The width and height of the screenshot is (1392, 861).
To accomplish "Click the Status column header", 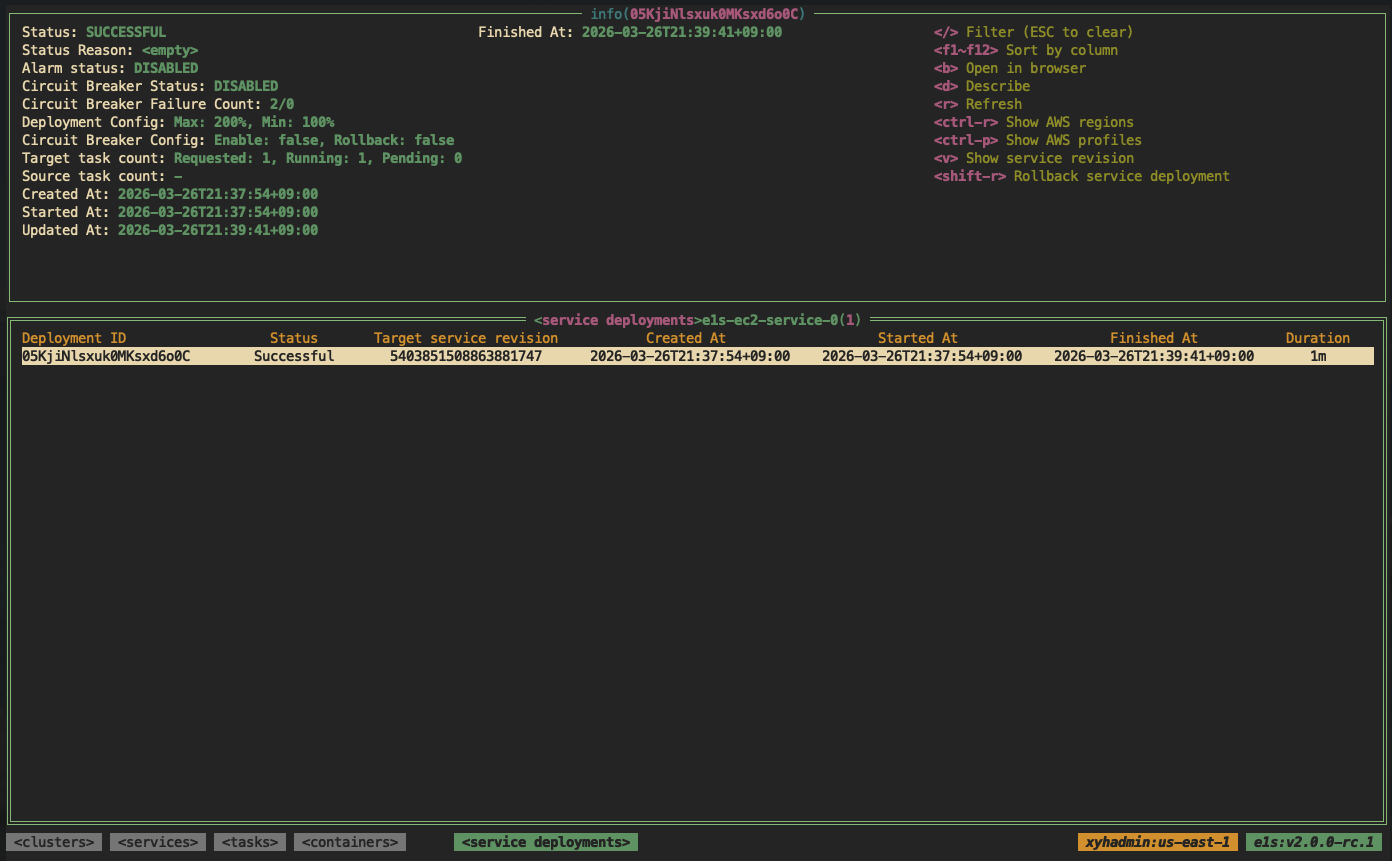I will point(294,338).
